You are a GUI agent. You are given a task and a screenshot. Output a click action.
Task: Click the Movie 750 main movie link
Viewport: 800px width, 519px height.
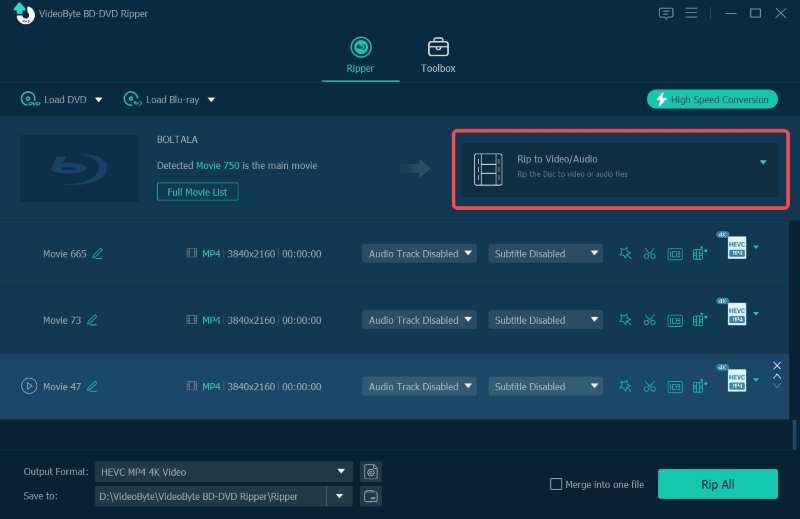(217, 165)
